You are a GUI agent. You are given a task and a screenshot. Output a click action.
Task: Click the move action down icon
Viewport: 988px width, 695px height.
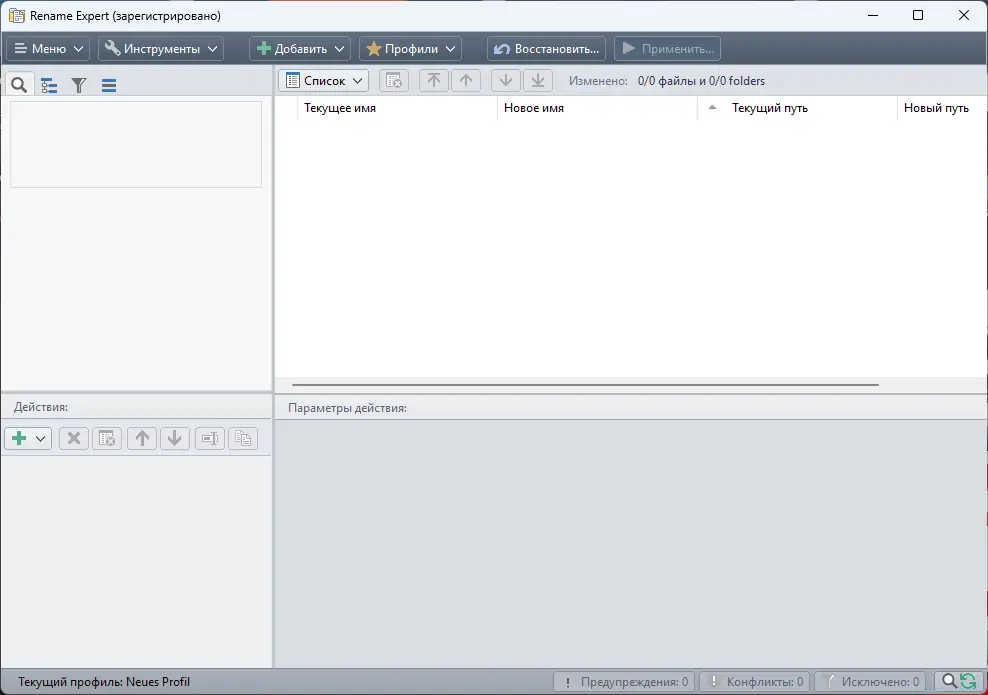point(175,438)
